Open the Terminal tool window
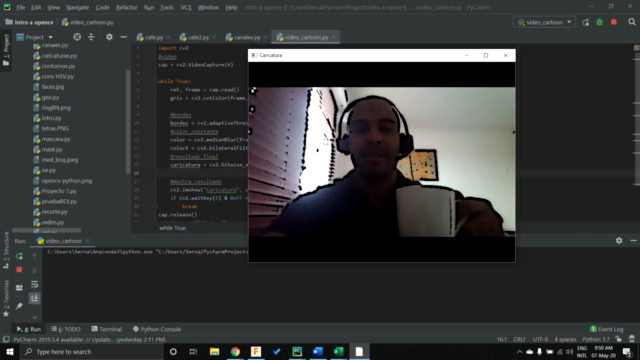 (x=107, y=329)
